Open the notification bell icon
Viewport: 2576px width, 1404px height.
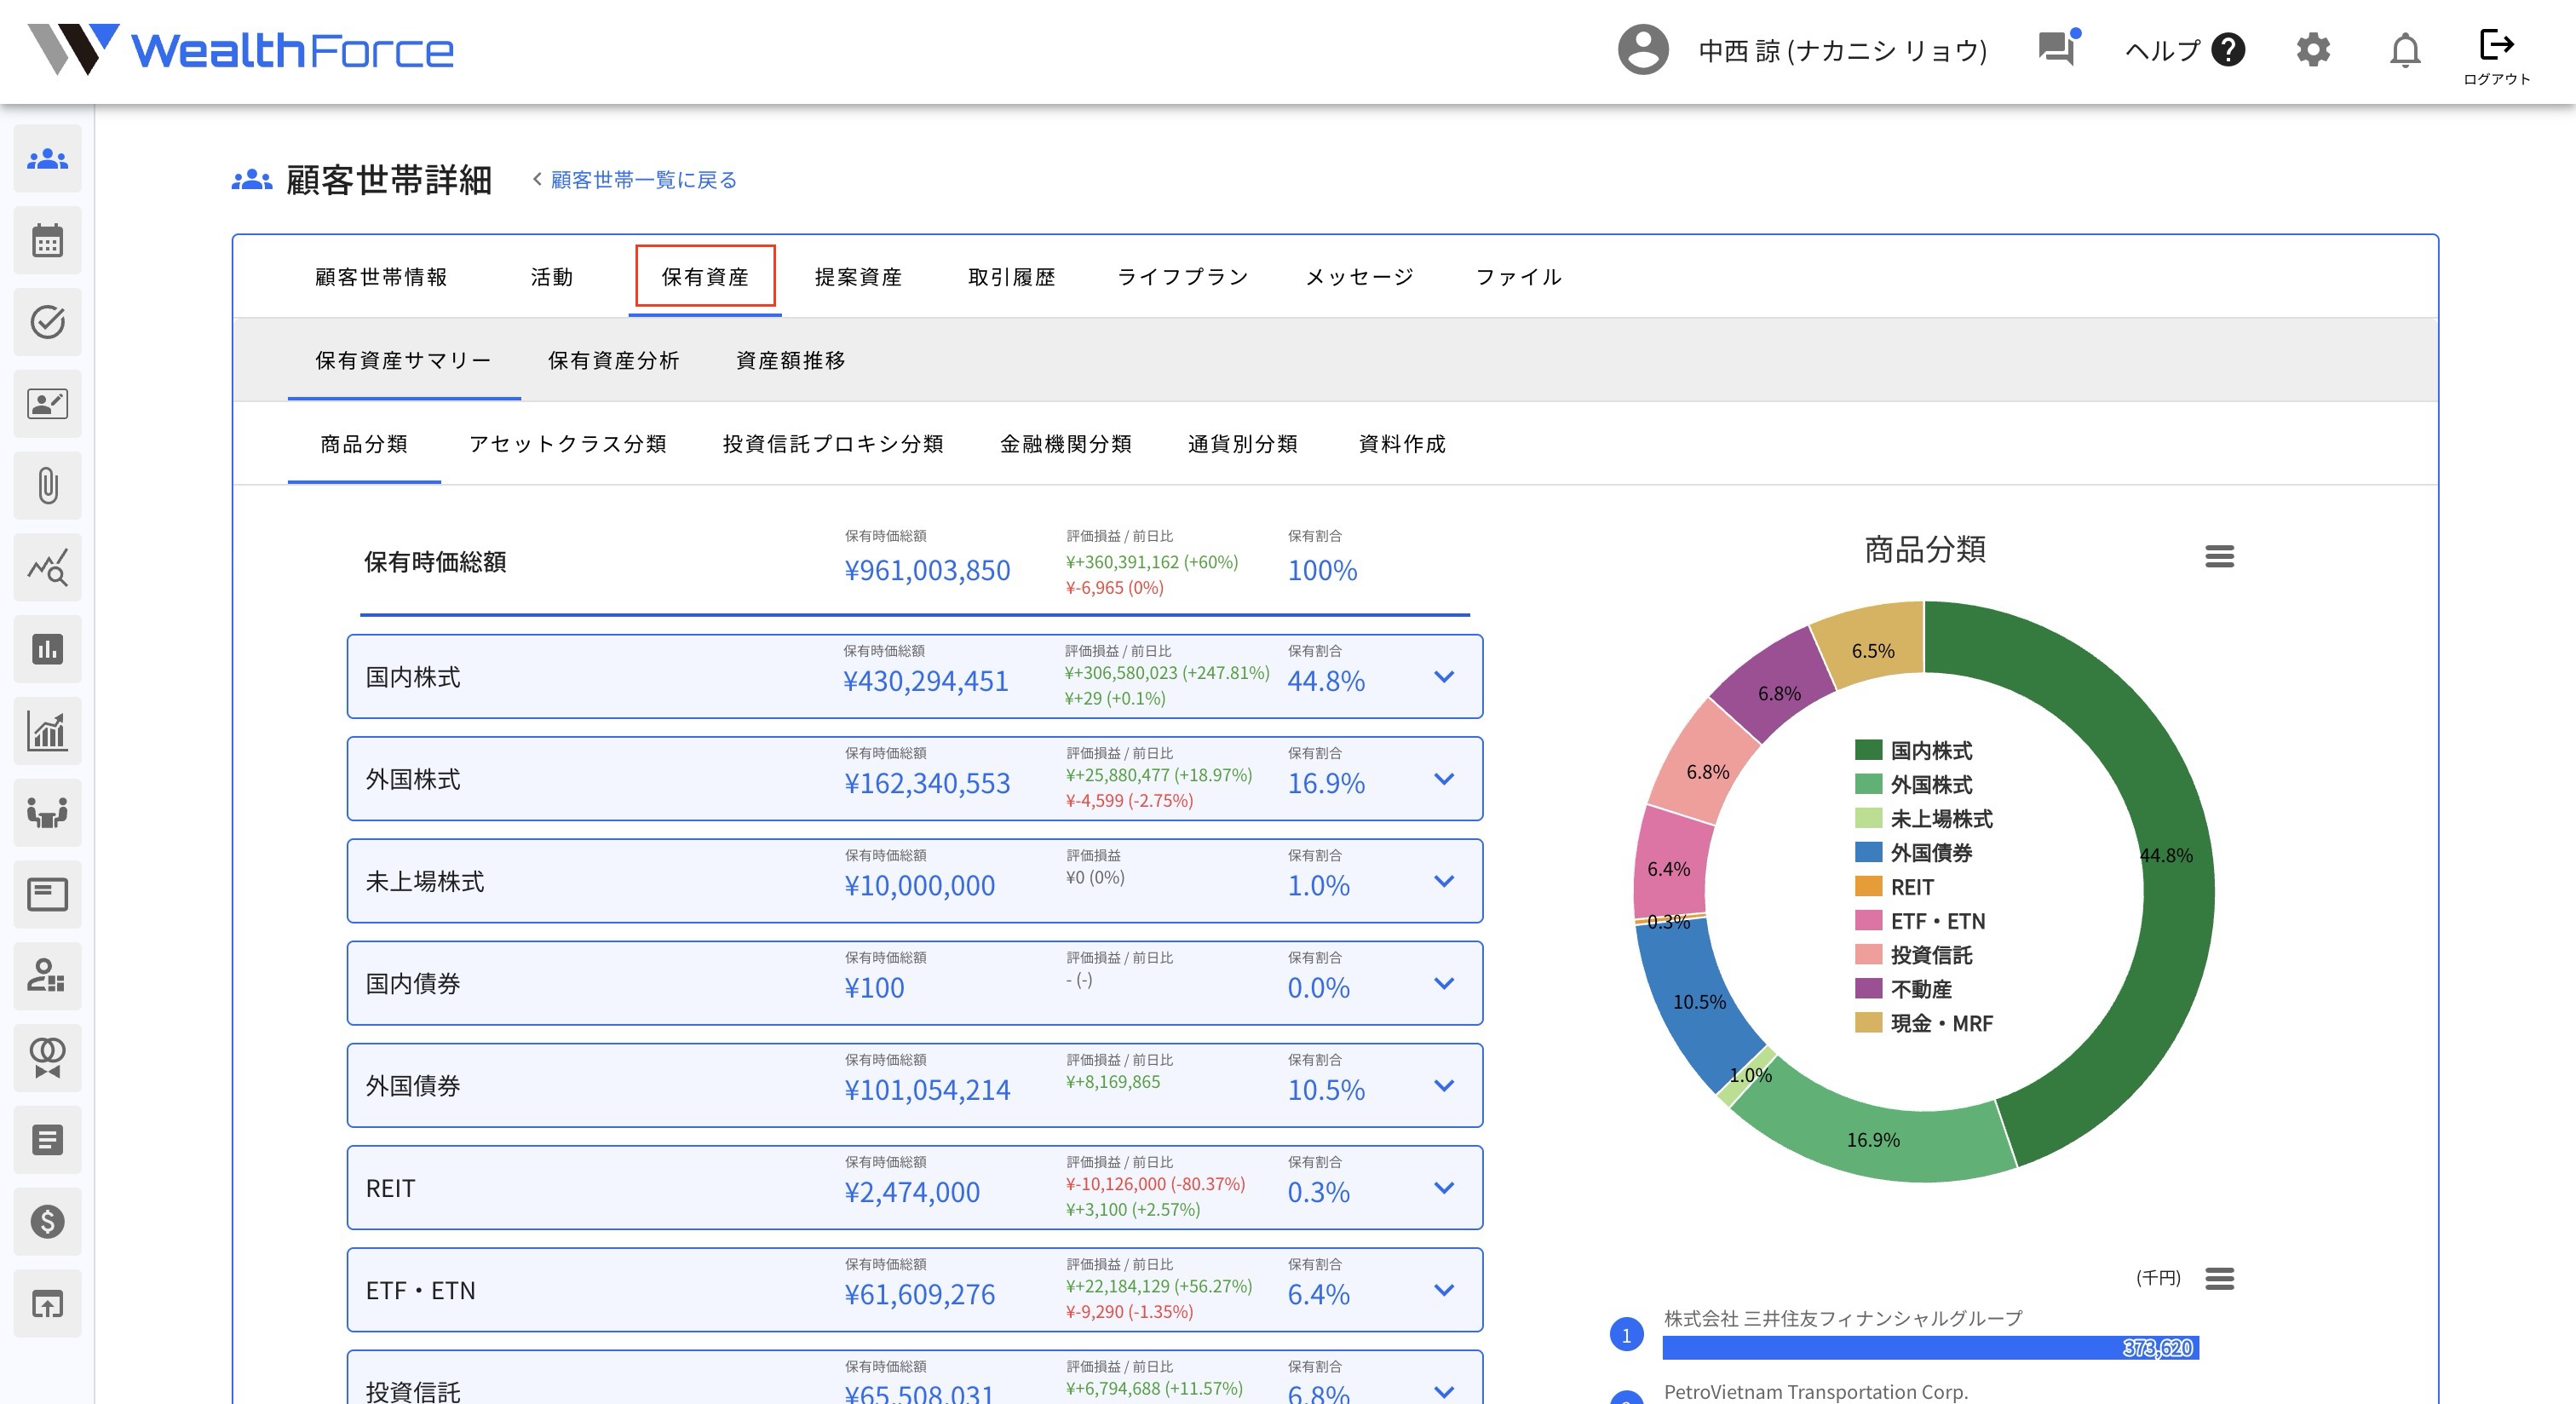(x=2405, y=50)
